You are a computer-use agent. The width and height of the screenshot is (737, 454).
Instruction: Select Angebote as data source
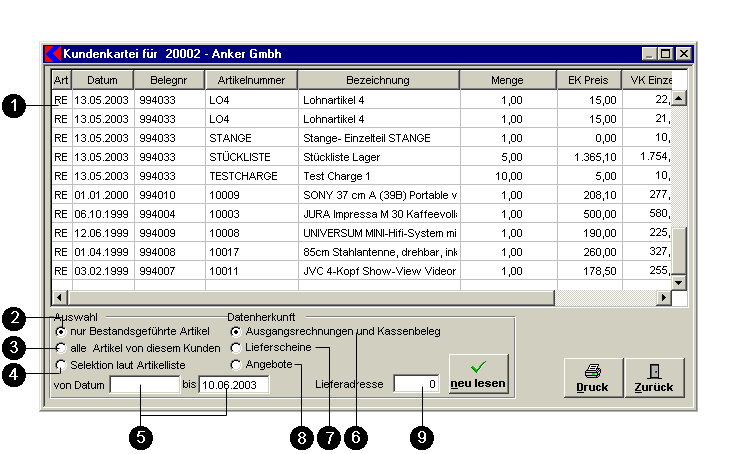(x=236, y=365)
